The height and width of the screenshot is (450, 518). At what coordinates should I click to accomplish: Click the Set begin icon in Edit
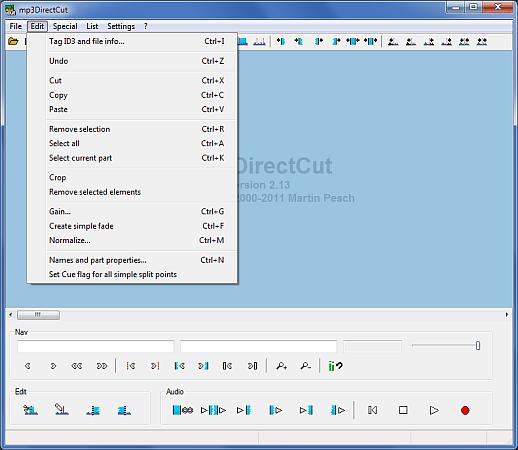point(93,410)
